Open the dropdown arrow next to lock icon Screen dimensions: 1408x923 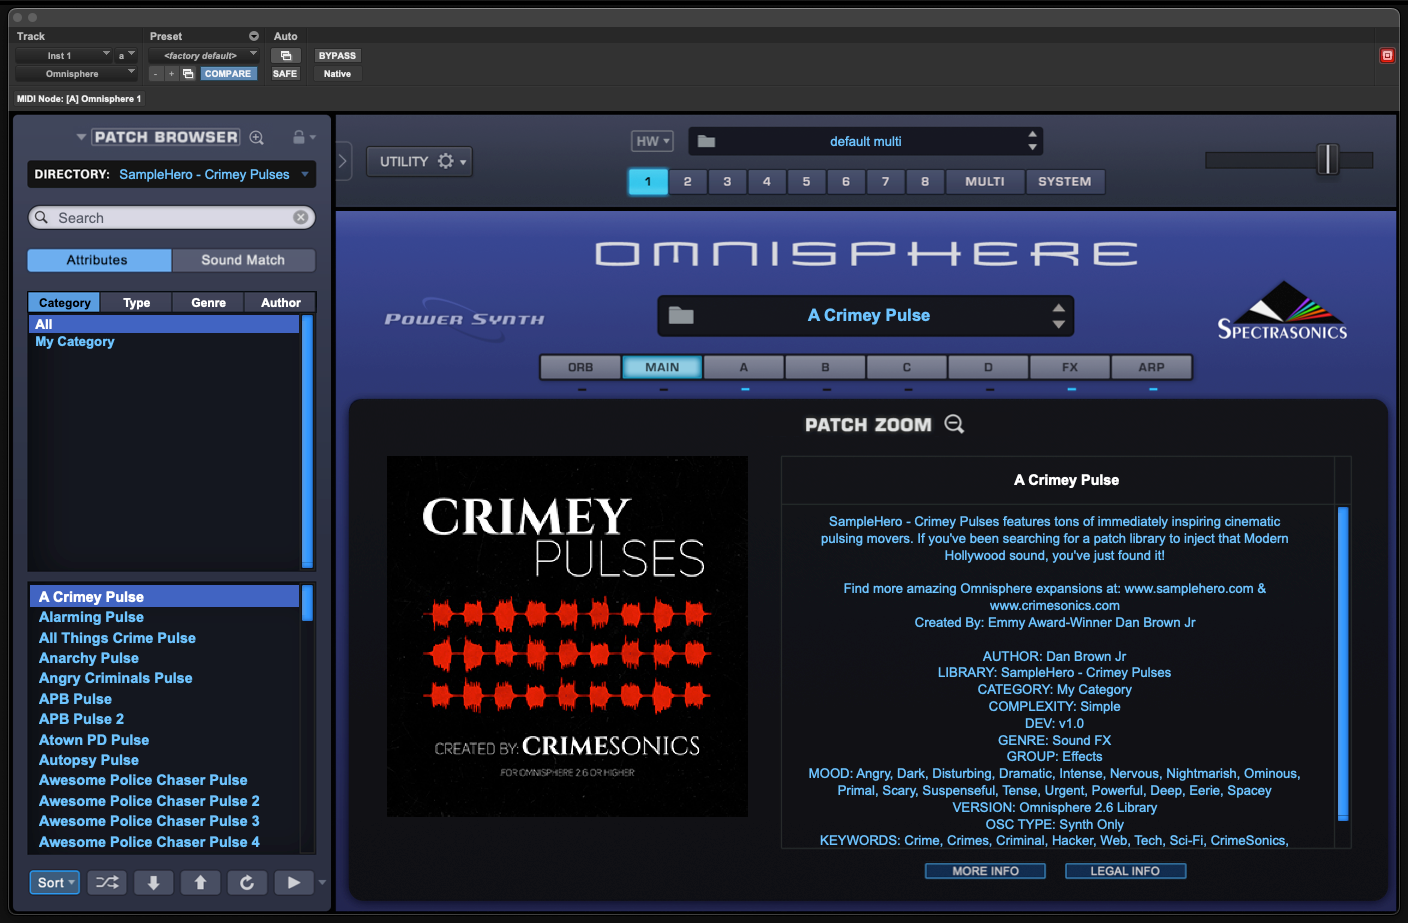(312, 137)
